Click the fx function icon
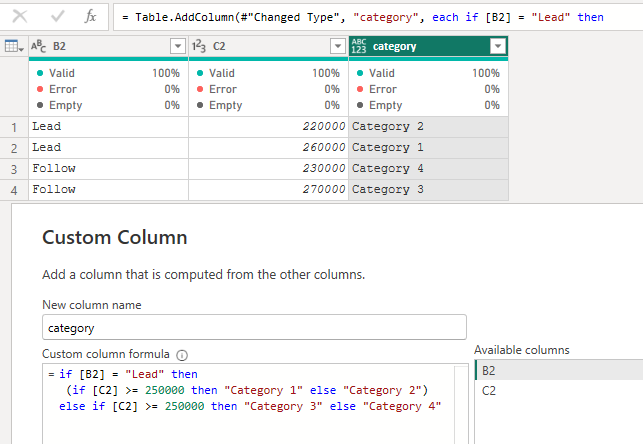Screen dimensions: 643x444 (x=90, y=16)
